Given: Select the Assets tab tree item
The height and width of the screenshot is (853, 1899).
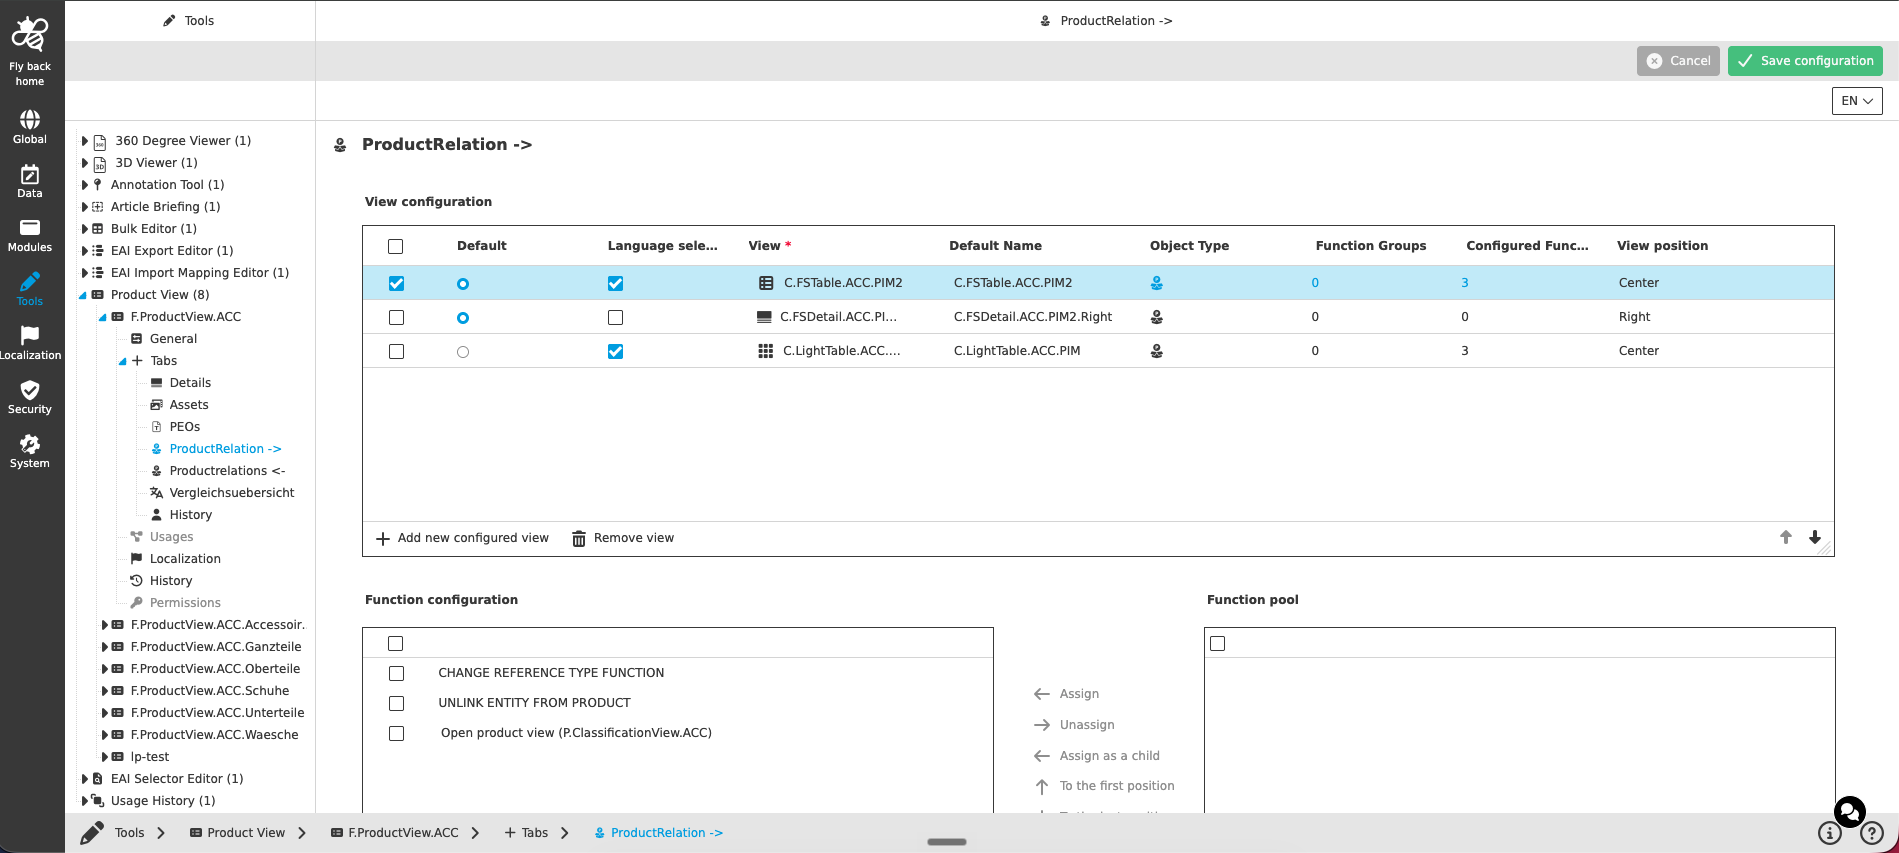Looking at the screenshot, I should click(x=189, y=405).
